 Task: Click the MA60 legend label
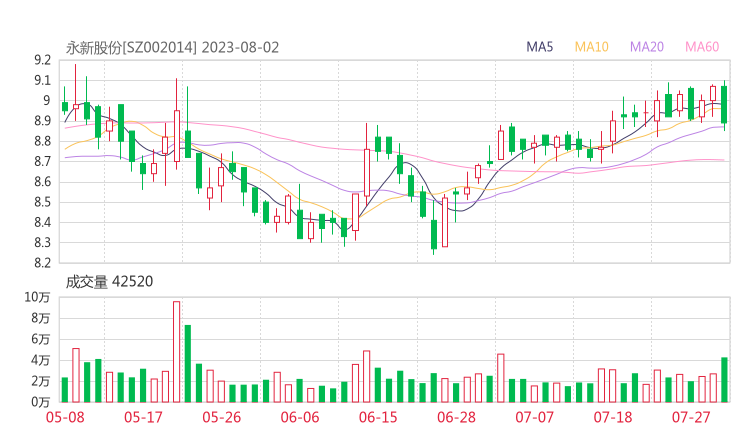coord(702,47)
